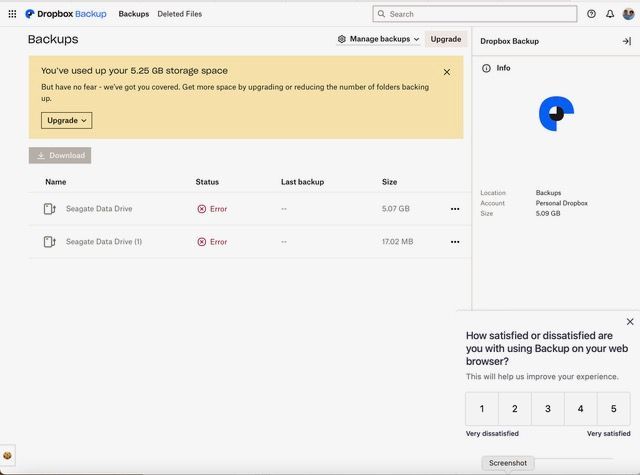The height and width of the screenshot is (475, 640).
Task: Click the 5.07 GB size value
Action: [396, 209]
